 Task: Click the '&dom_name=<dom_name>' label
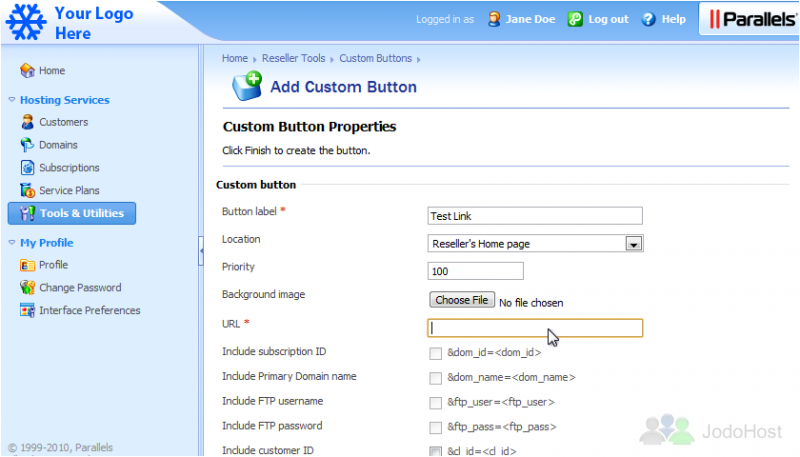[x=511, y=377]
